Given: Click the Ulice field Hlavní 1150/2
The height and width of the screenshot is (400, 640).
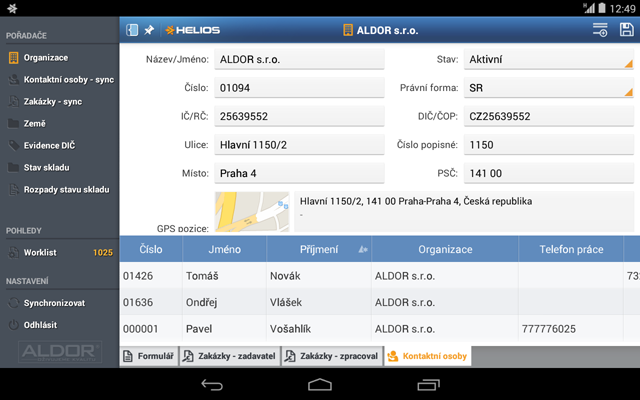Looking at the screenshot, I should [299, 145].
